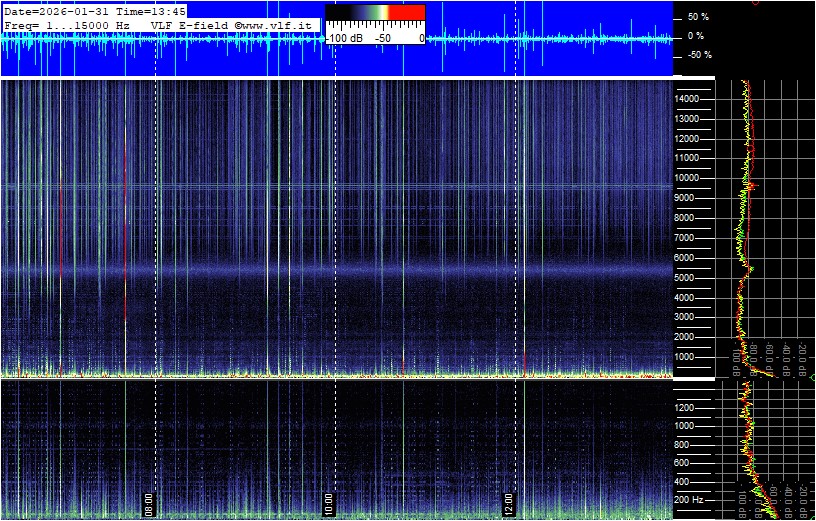Click the -100 dB end of color scale
Screen dimensions: 816x521
(344, 37)
